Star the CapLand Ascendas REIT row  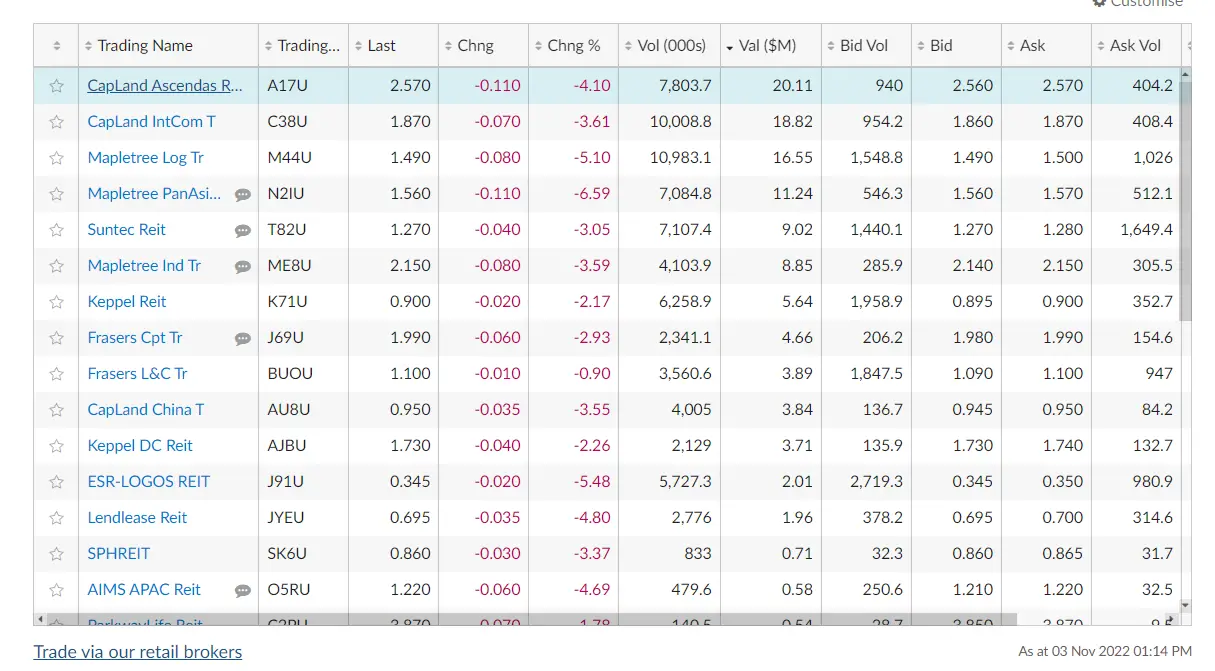click(x=56, y=86)
